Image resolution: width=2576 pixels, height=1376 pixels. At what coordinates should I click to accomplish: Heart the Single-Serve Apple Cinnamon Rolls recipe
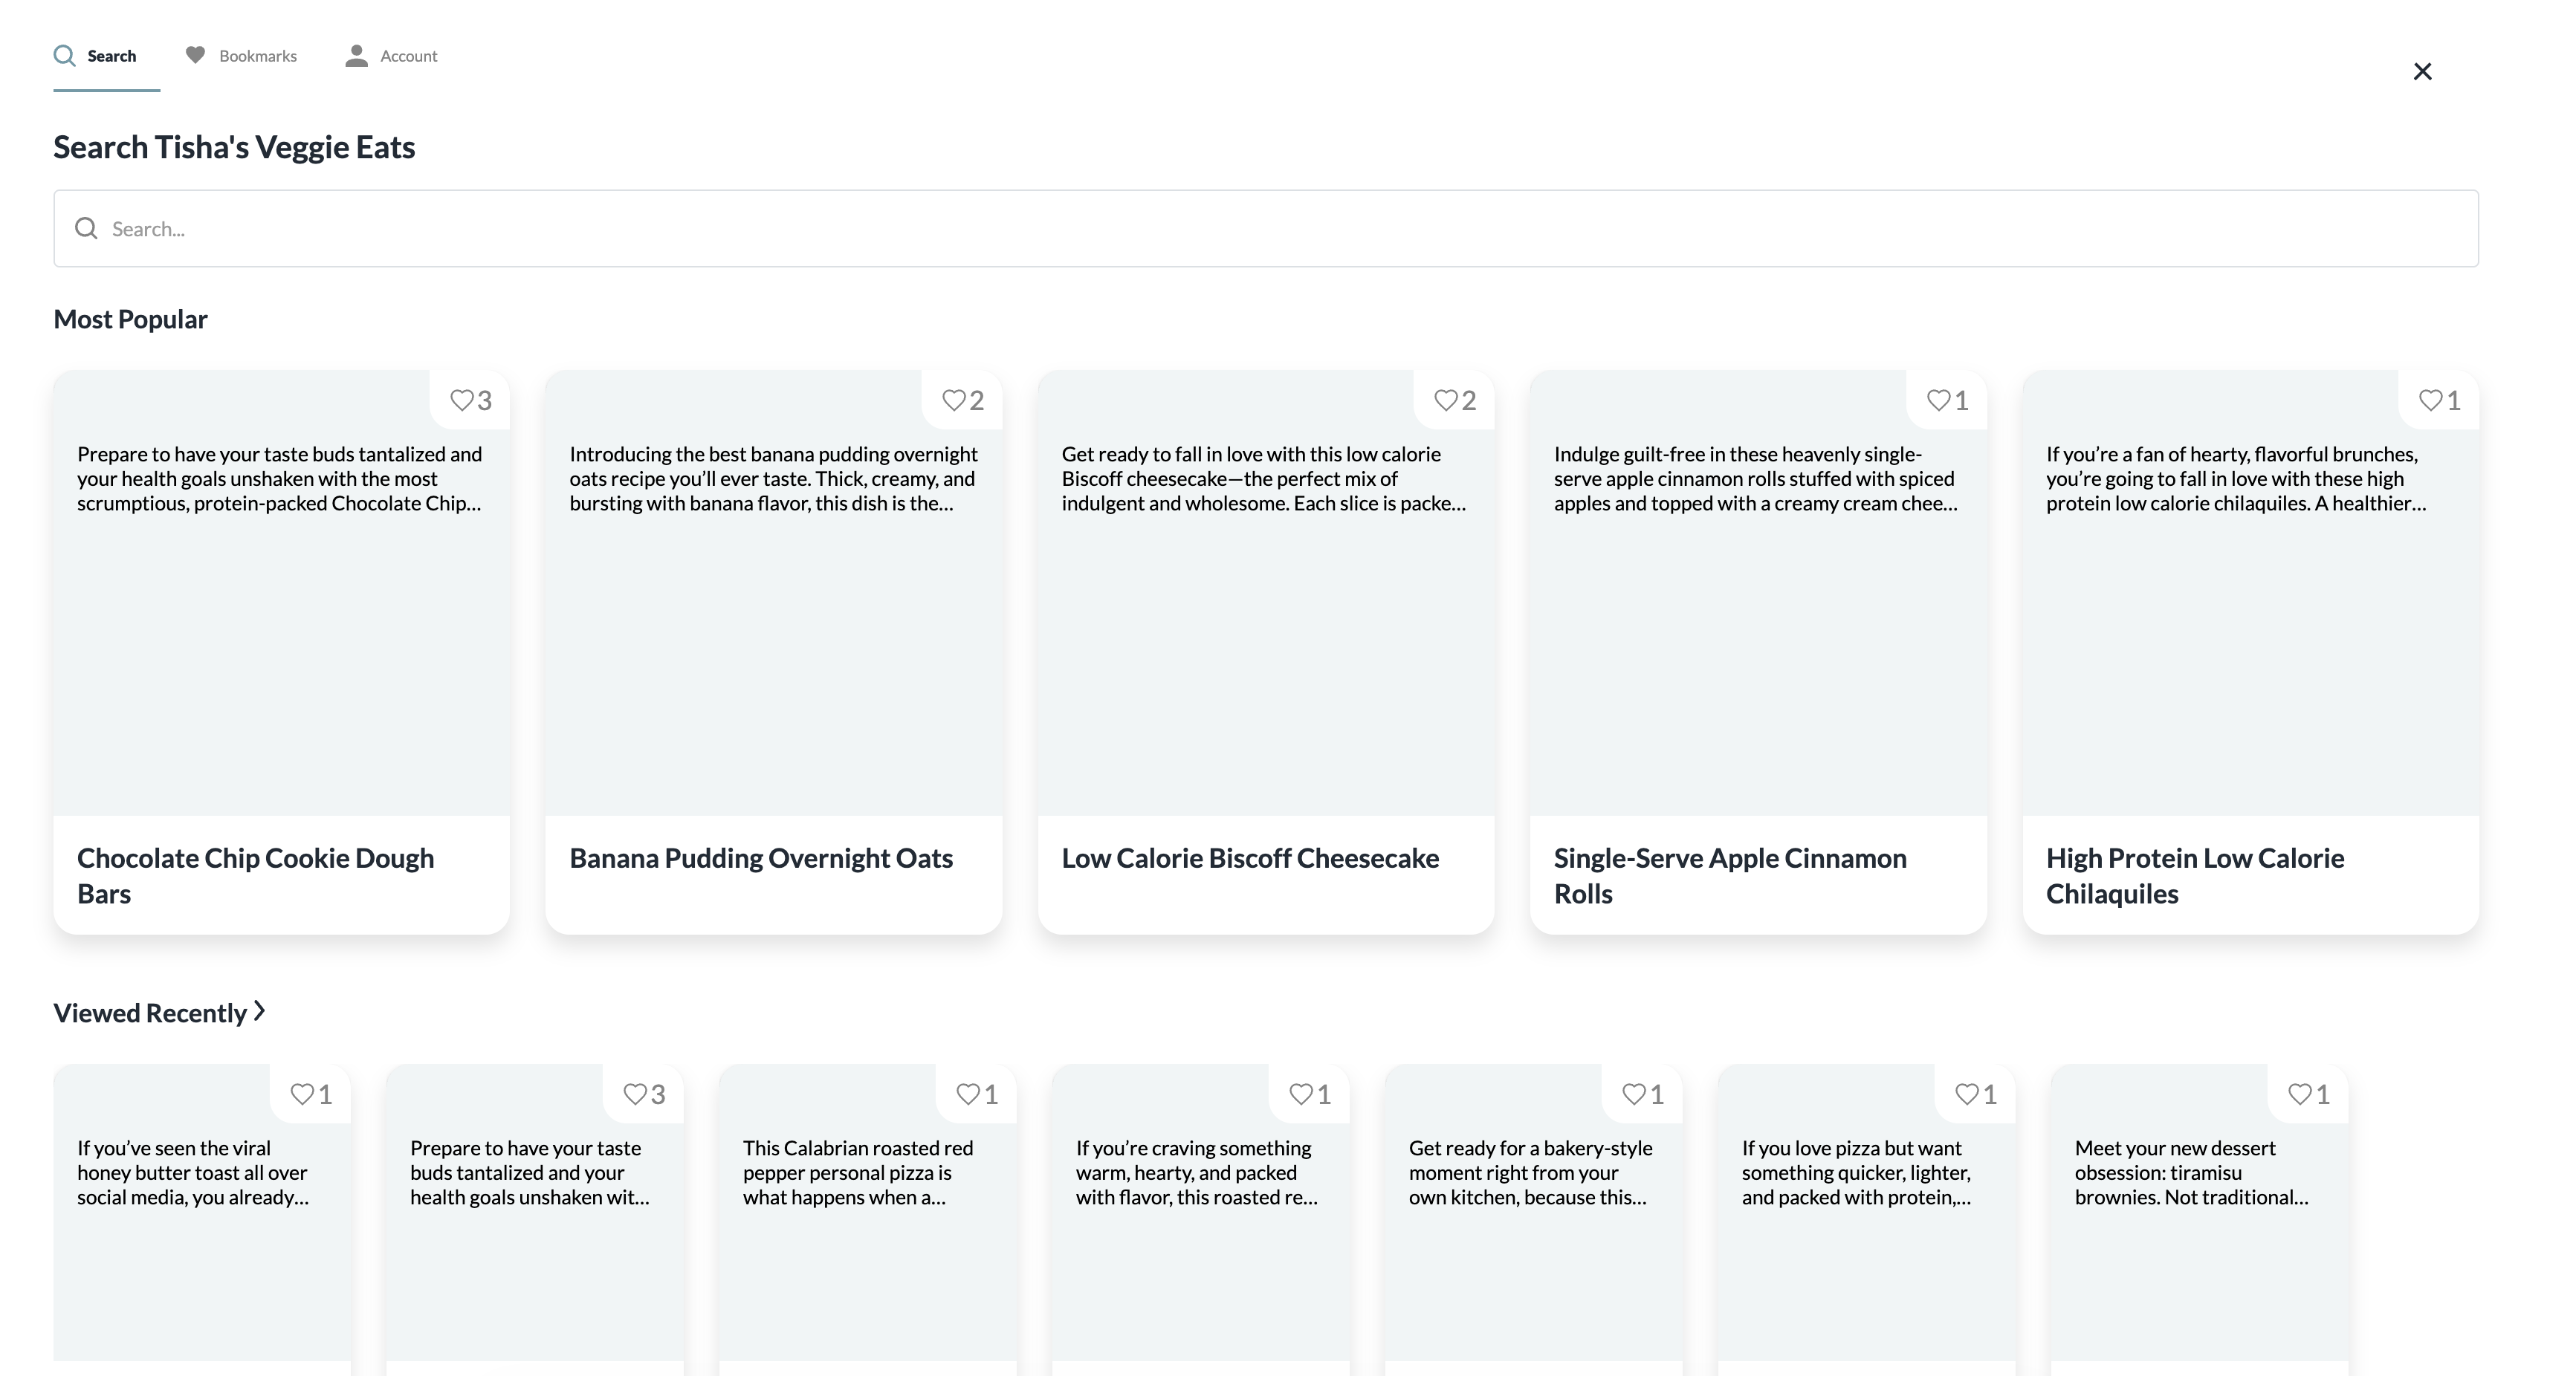pyautogui.click(x=1938, y=401)
